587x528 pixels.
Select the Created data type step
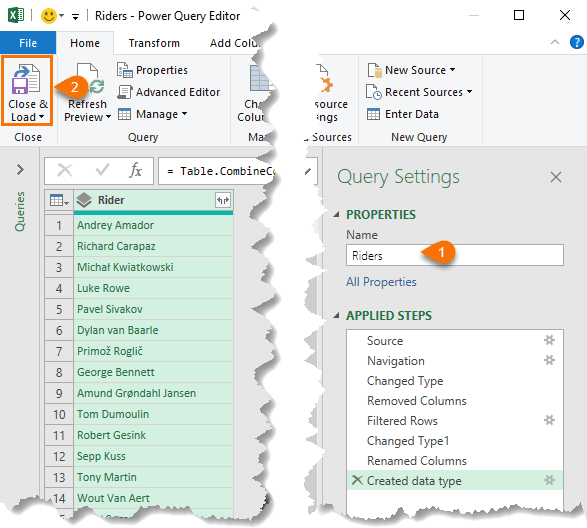[x=454, y=480]
